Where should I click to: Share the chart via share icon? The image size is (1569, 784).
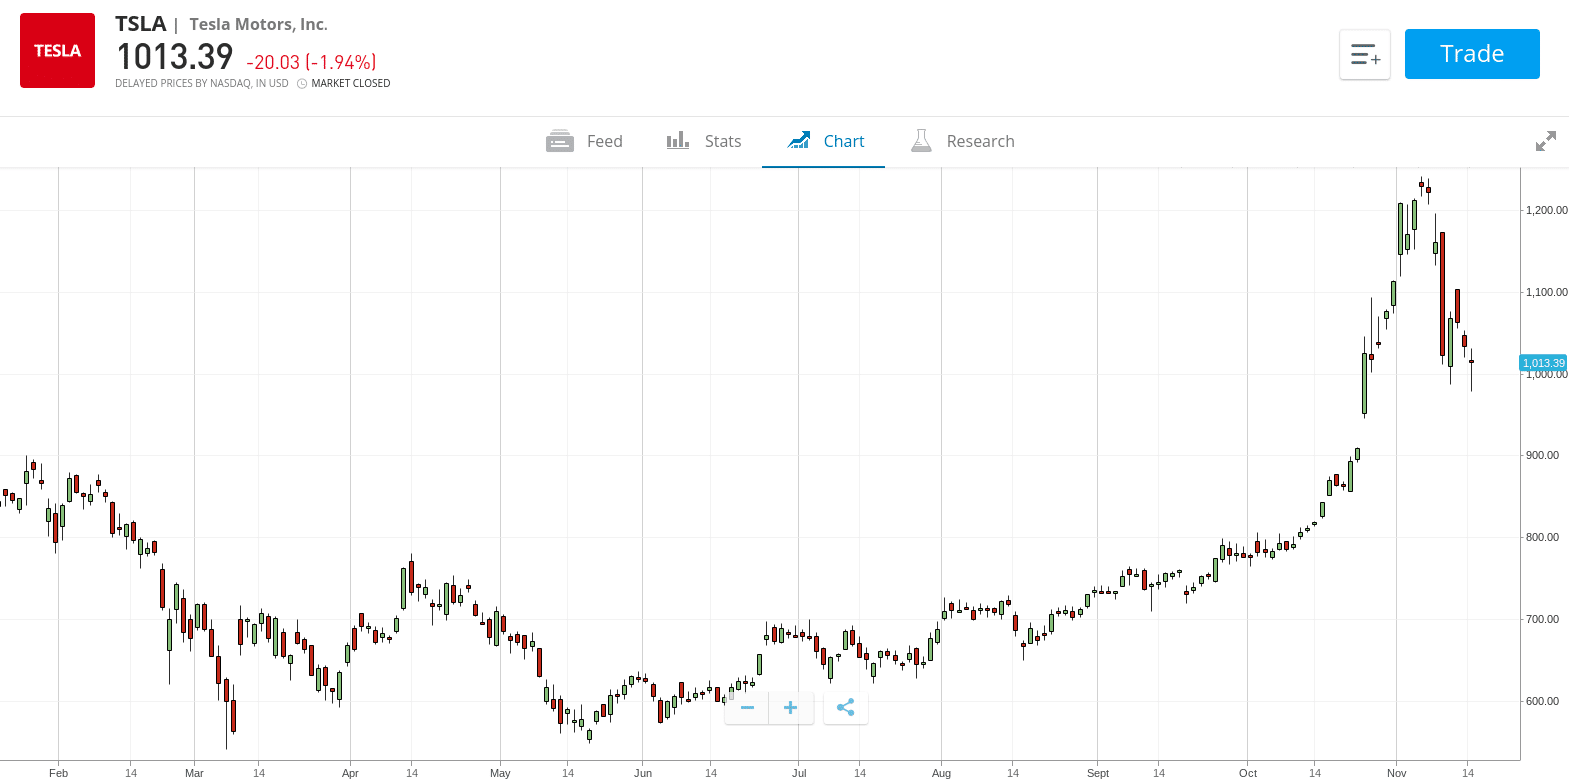(x=846, y=708)
